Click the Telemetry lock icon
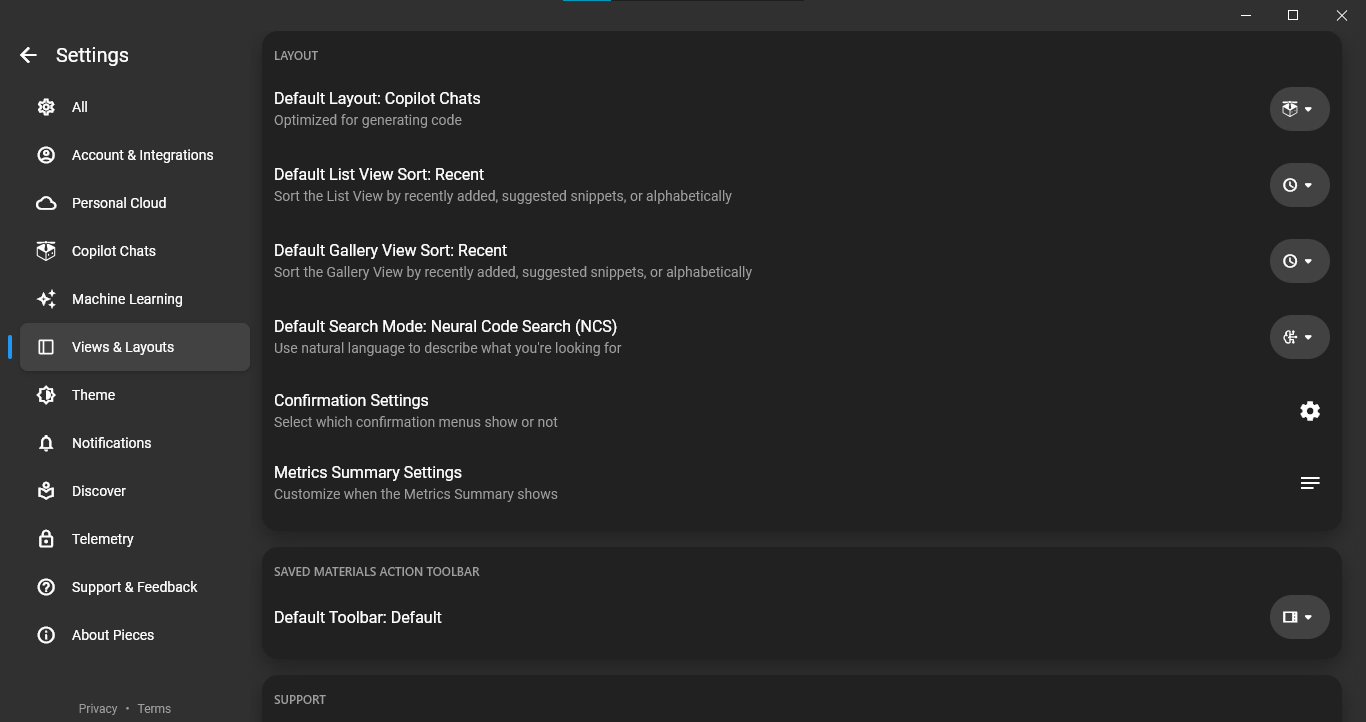The image size is (1366, 722). click(46, 539)
